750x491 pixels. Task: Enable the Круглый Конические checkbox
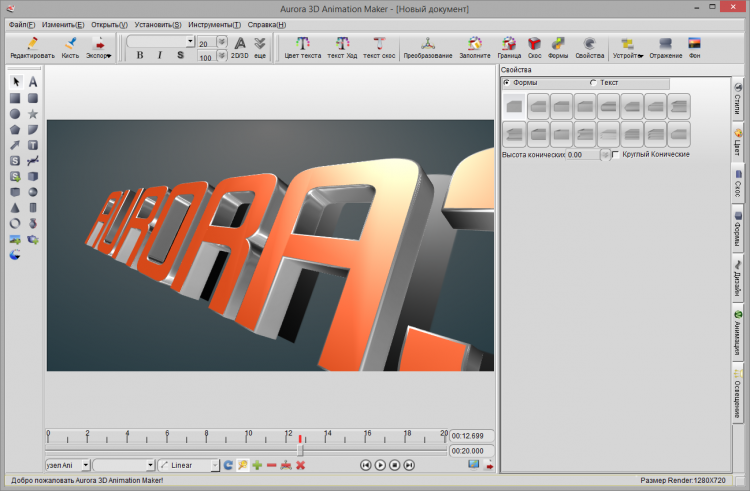click(615, 155)
